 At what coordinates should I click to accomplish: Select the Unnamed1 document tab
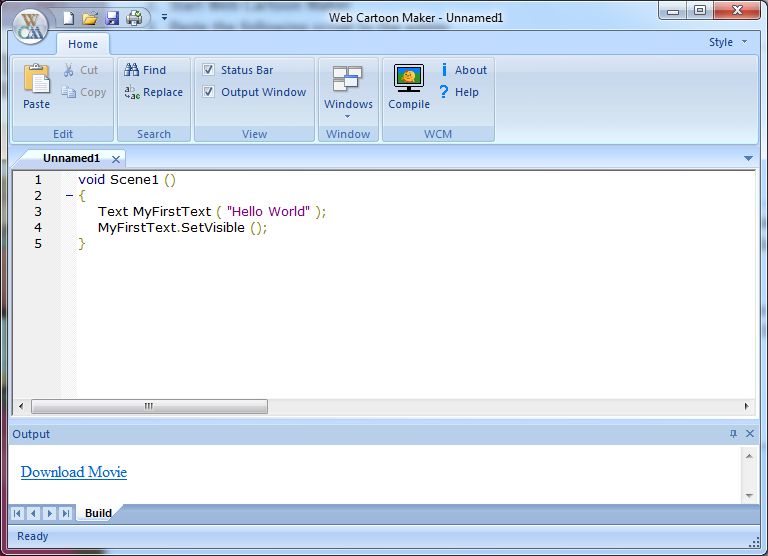(71, 158)
